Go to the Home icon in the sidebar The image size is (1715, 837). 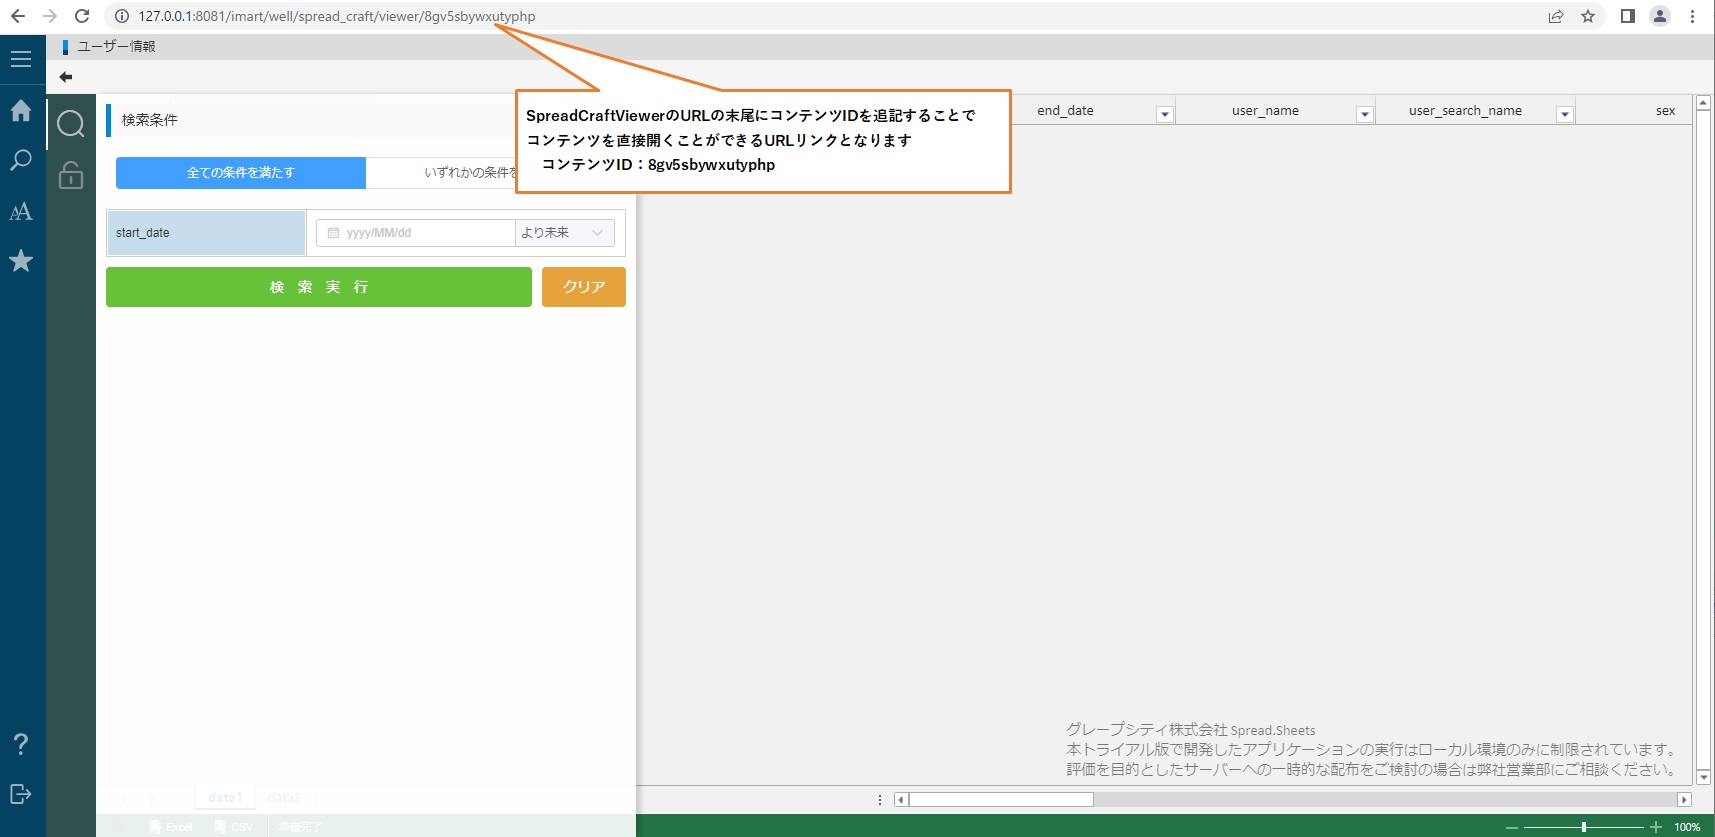(21, 110)
